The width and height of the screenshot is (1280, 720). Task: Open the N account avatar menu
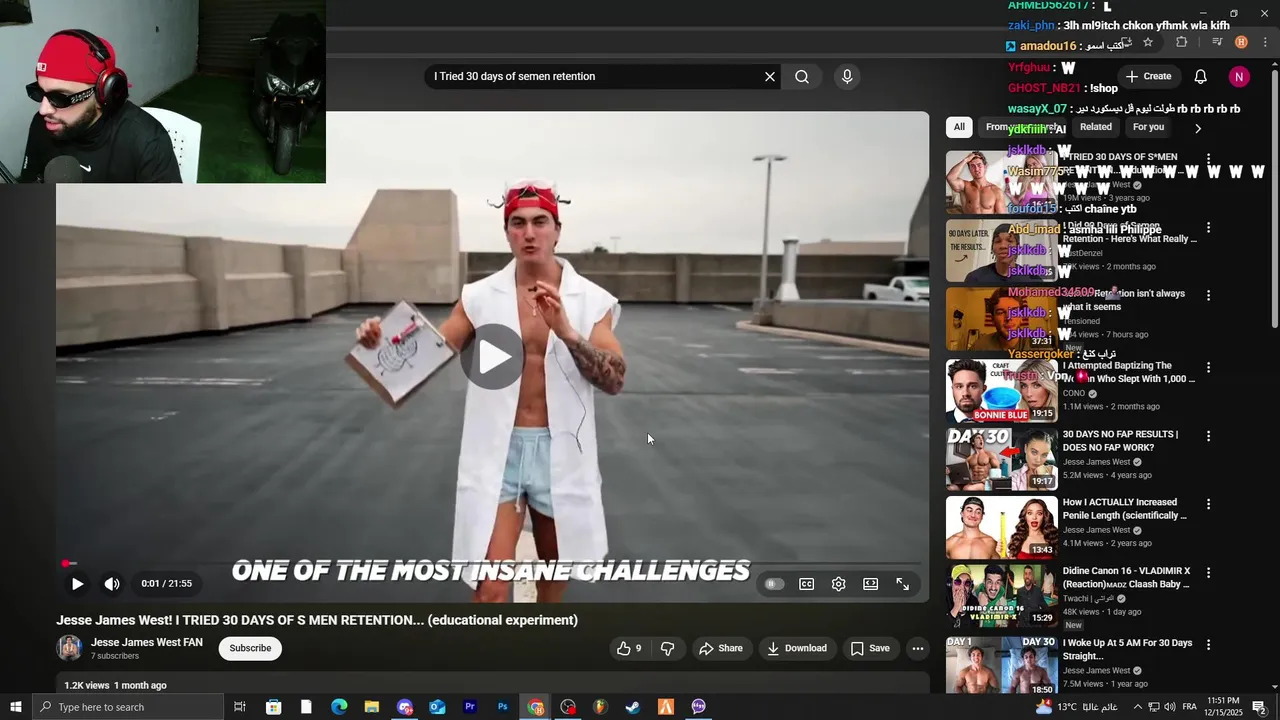tap(1239, 77)
